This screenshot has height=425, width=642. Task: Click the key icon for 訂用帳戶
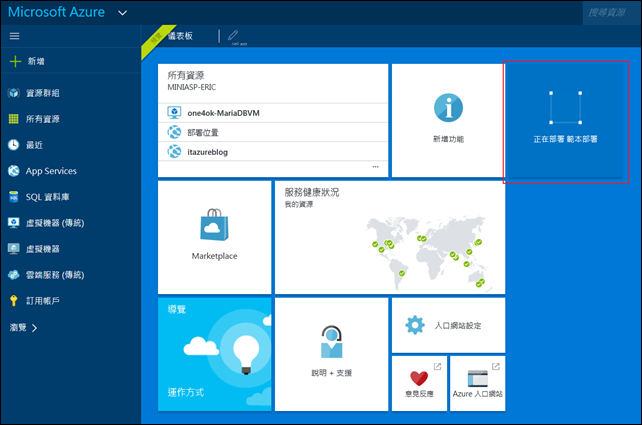[x=14, y=301]
